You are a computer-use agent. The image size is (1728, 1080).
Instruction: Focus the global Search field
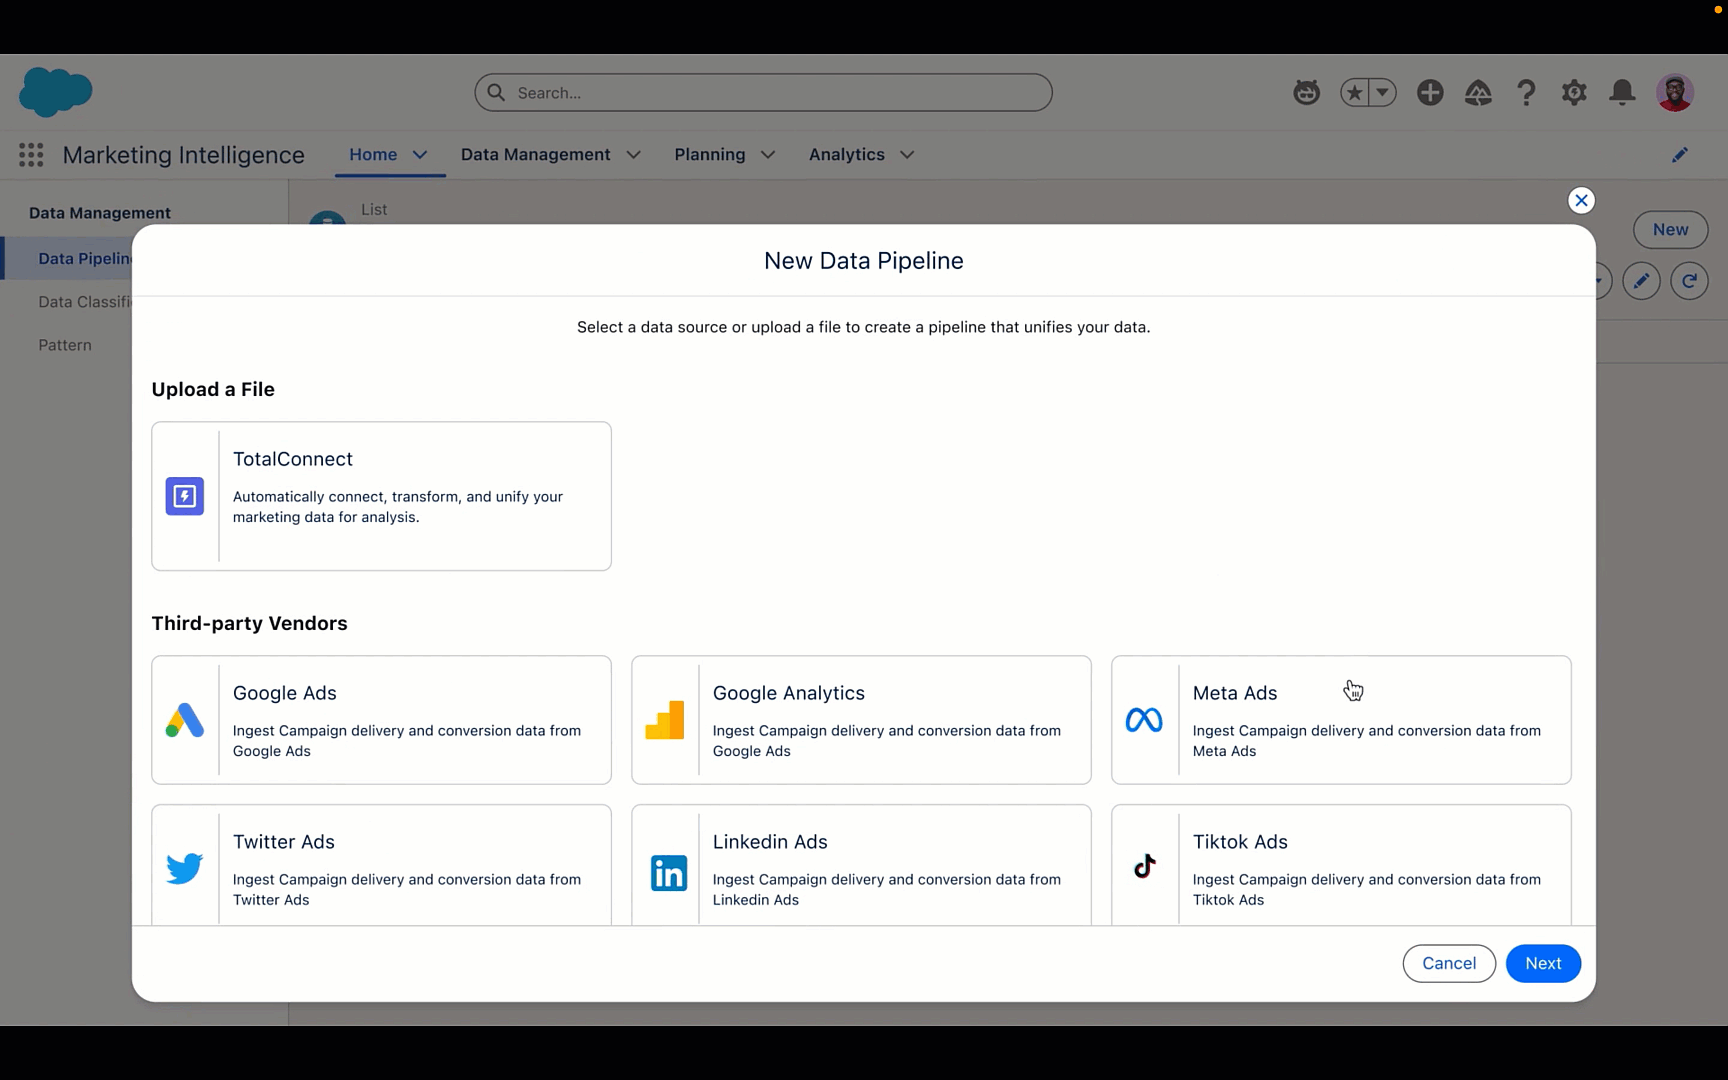tap(763, 93)
